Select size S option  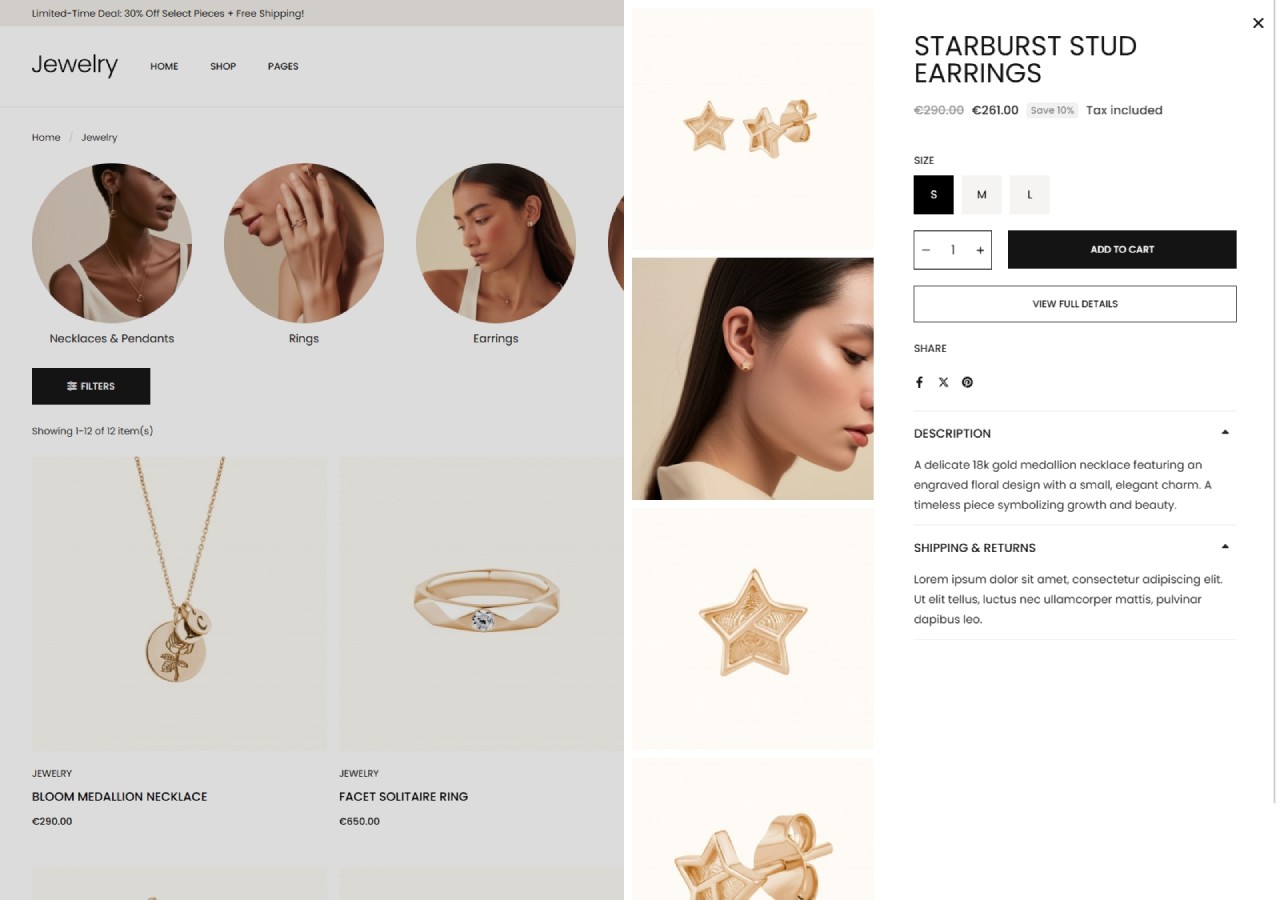[x=933, y=195]
